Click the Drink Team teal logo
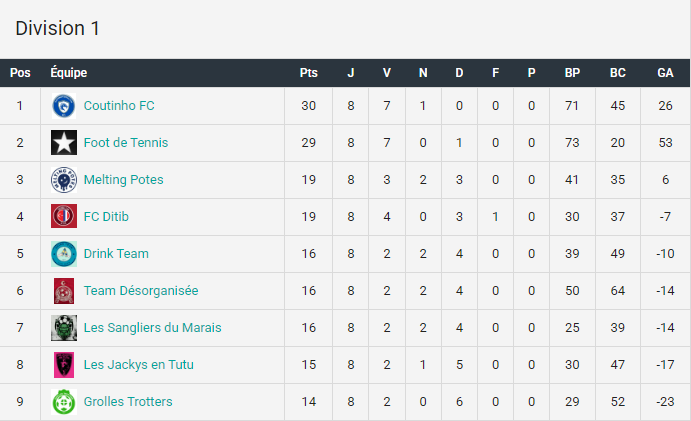691x421 pixels. [x=64, y=253]
